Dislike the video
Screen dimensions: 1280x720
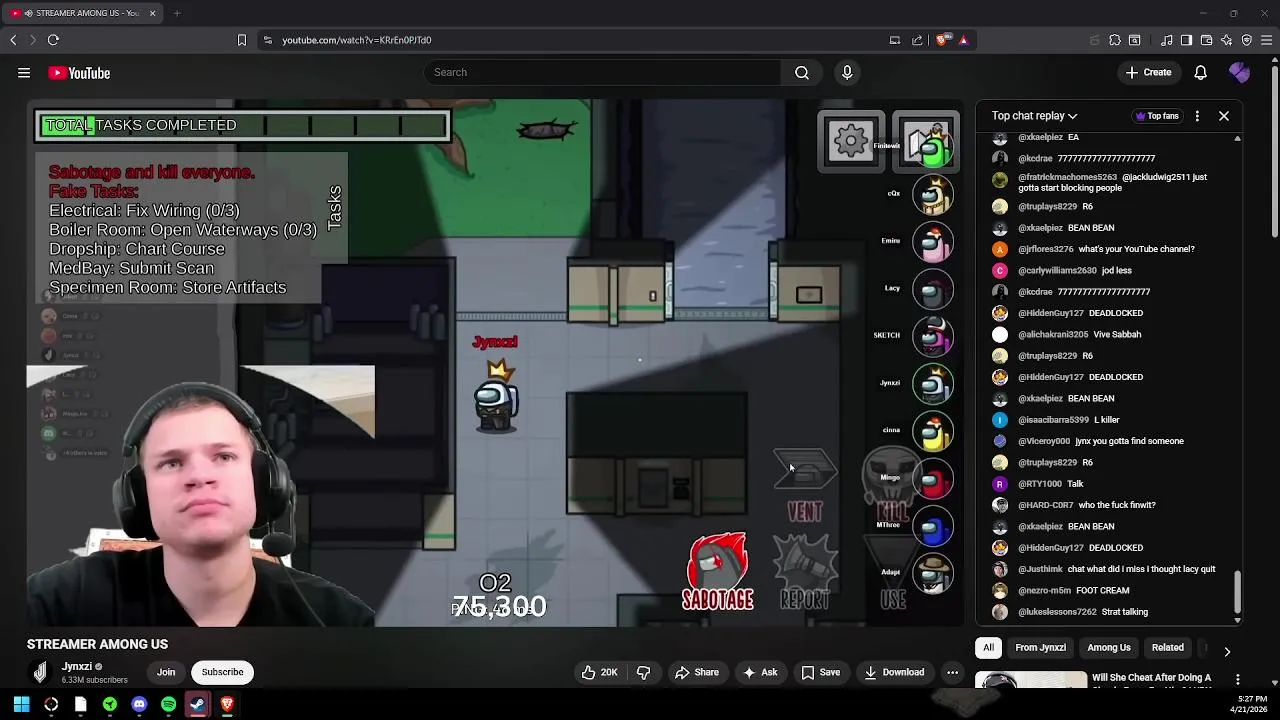pos(643,673)
